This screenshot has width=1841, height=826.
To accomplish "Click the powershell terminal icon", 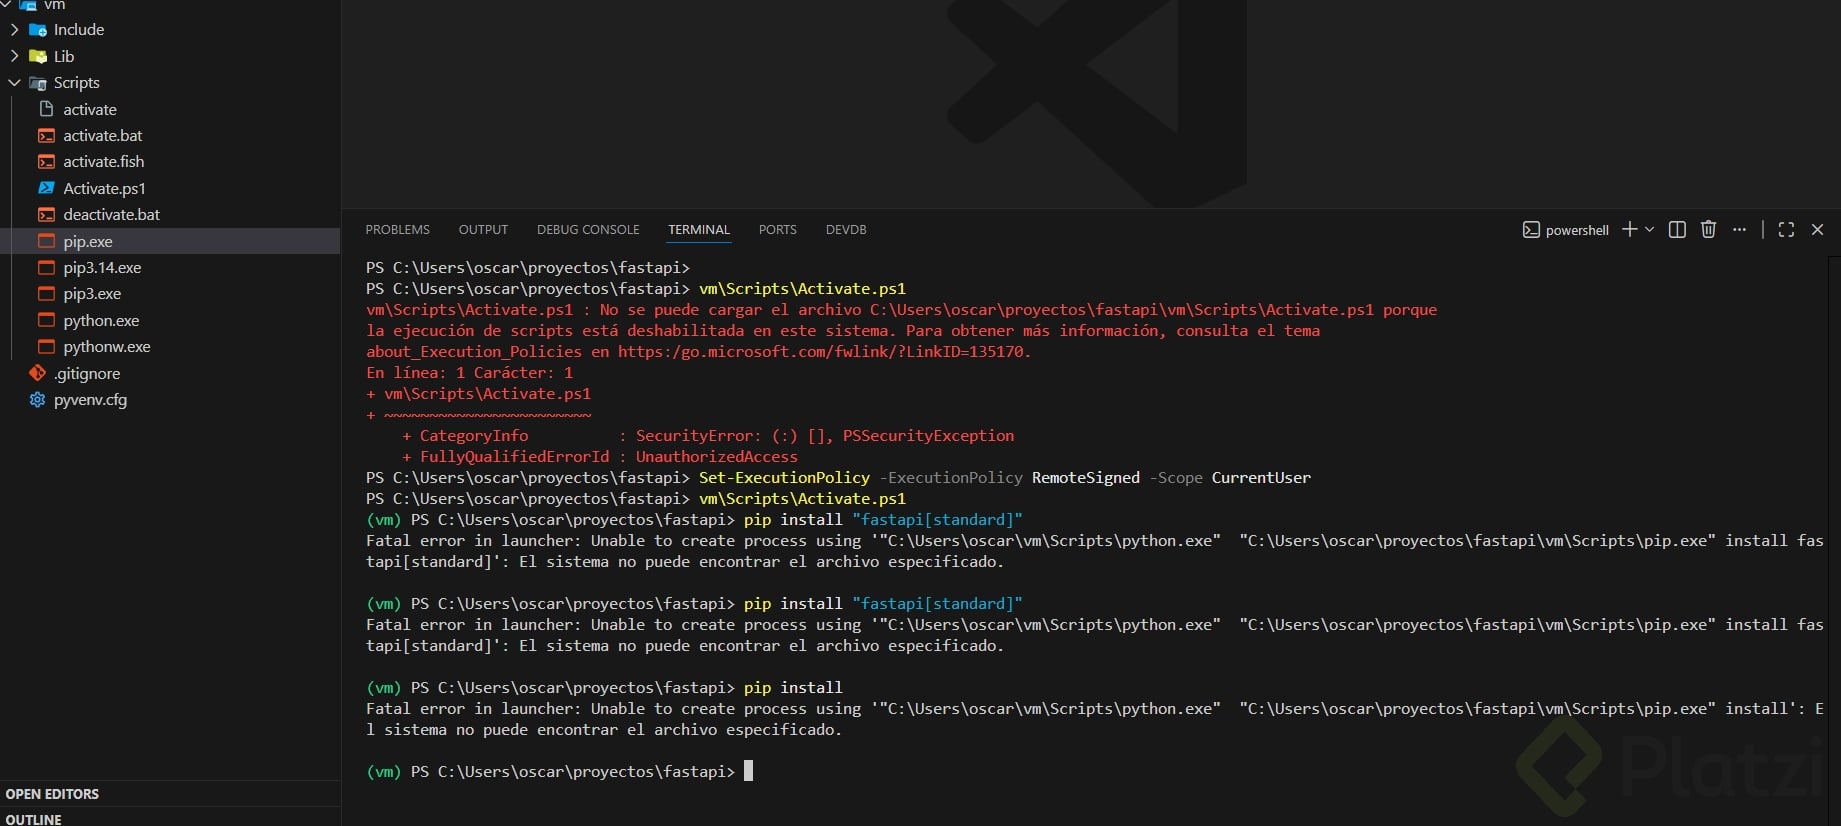I will 1531,230.
